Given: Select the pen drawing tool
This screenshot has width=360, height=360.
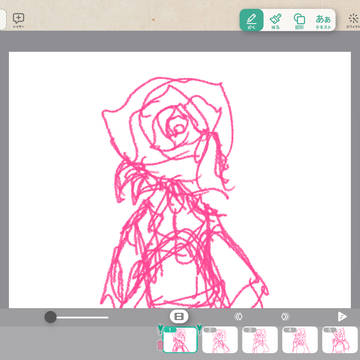Looking at the screenshot, I should coord(252,20).
